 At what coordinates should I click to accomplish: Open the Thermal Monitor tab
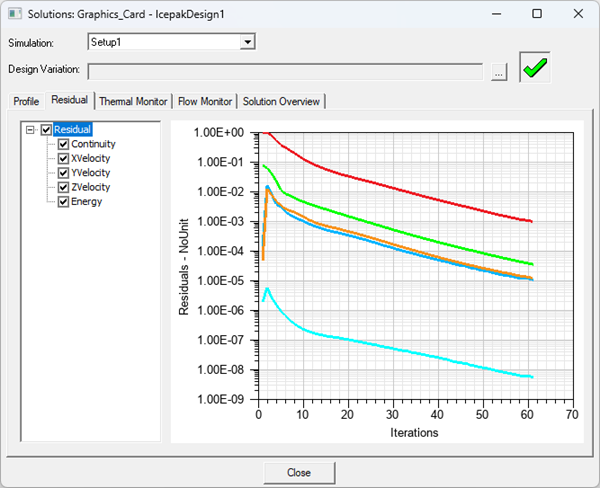click(133, 101)
